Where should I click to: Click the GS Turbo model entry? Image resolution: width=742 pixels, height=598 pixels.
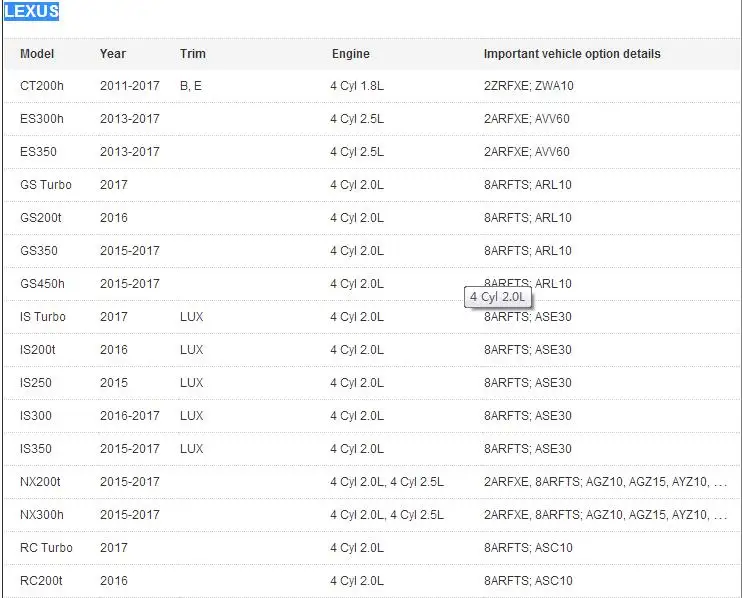(46, 185)
